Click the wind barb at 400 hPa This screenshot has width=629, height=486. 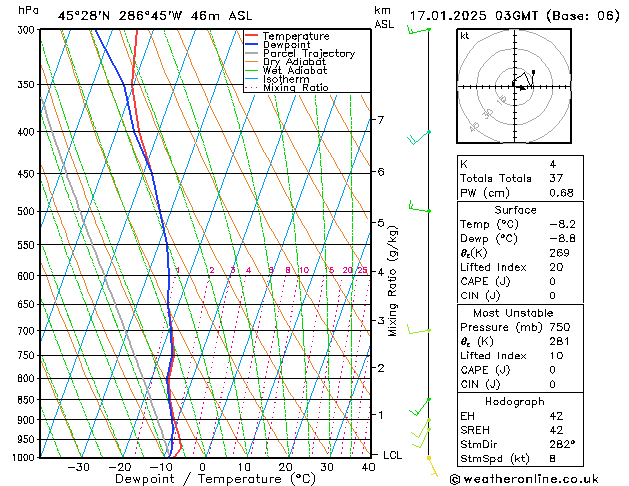[420, 135]
